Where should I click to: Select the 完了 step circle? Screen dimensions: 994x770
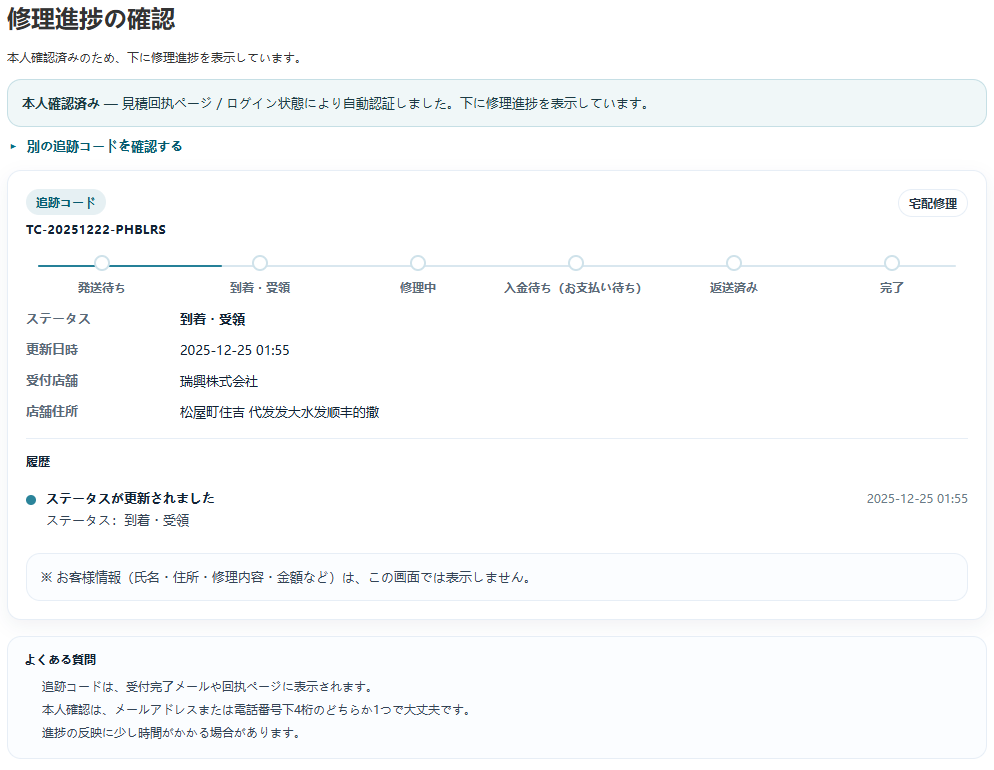pos(891,263)
